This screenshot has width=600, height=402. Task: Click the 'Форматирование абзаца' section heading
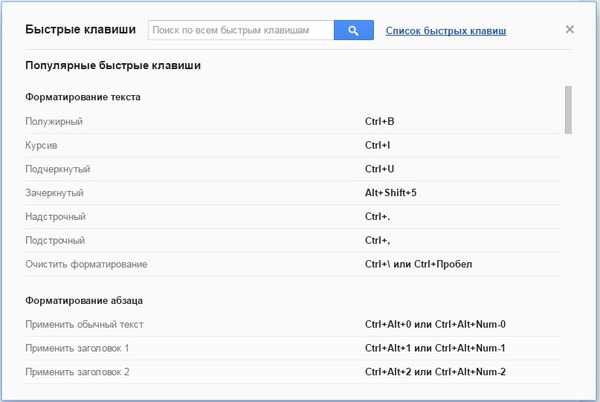[x=84, y=301]
